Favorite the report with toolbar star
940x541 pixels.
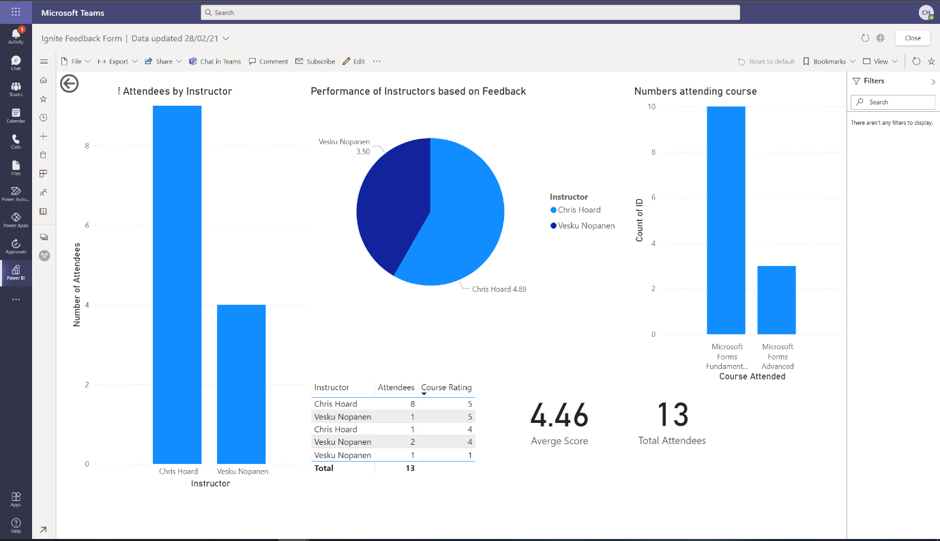931,61
